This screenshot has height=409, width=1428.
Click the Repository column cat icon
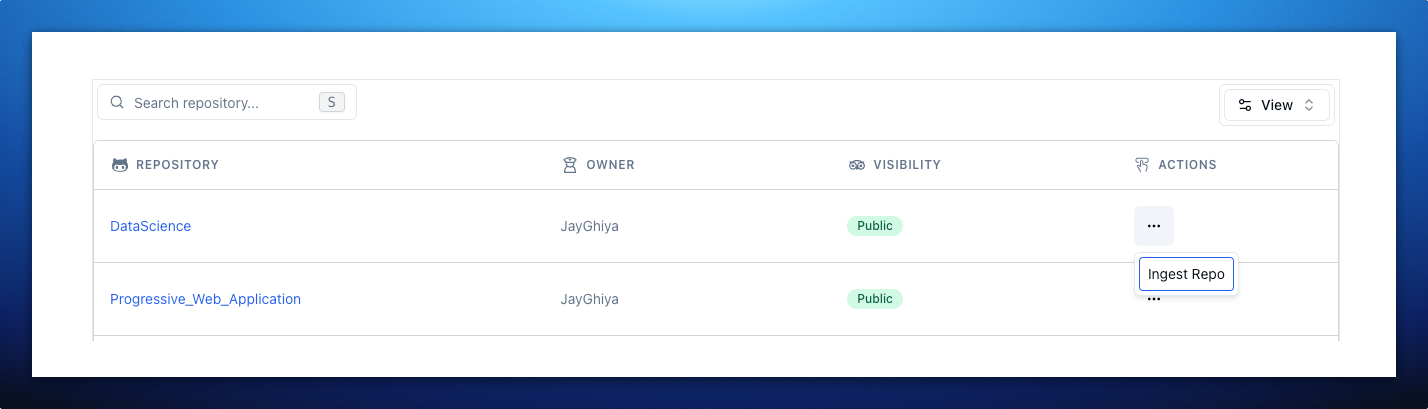click(x=120, y=164)
